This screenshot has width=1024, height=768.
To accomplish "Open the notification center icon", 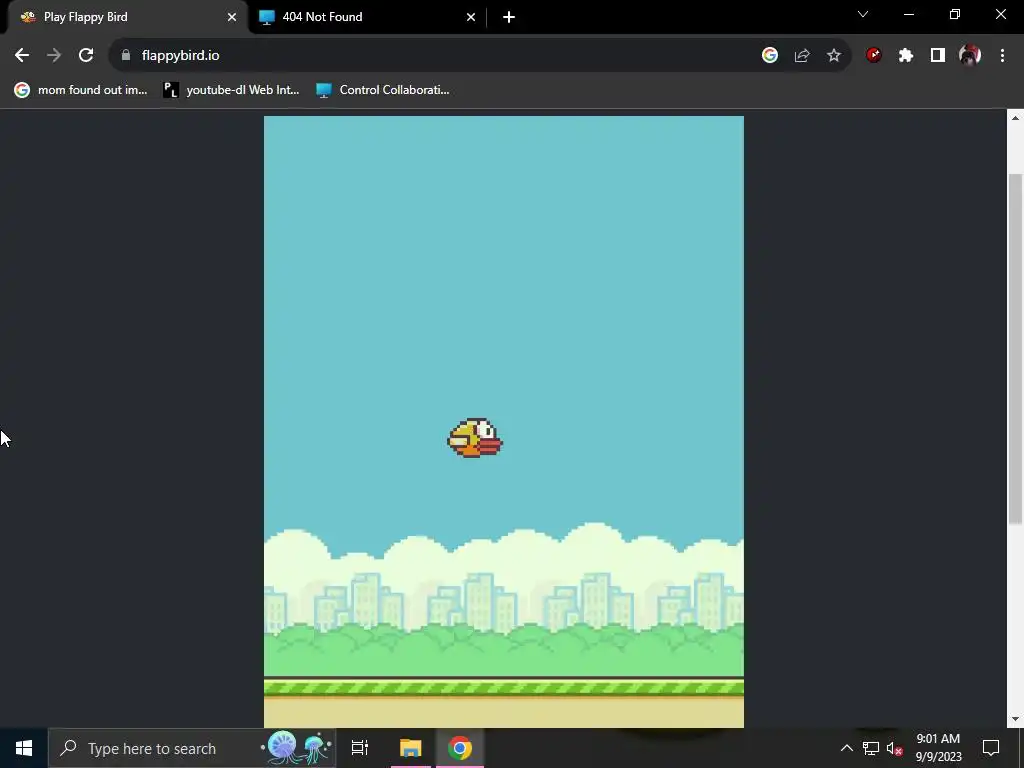I will pyautogui.click(x=991, y=748).
